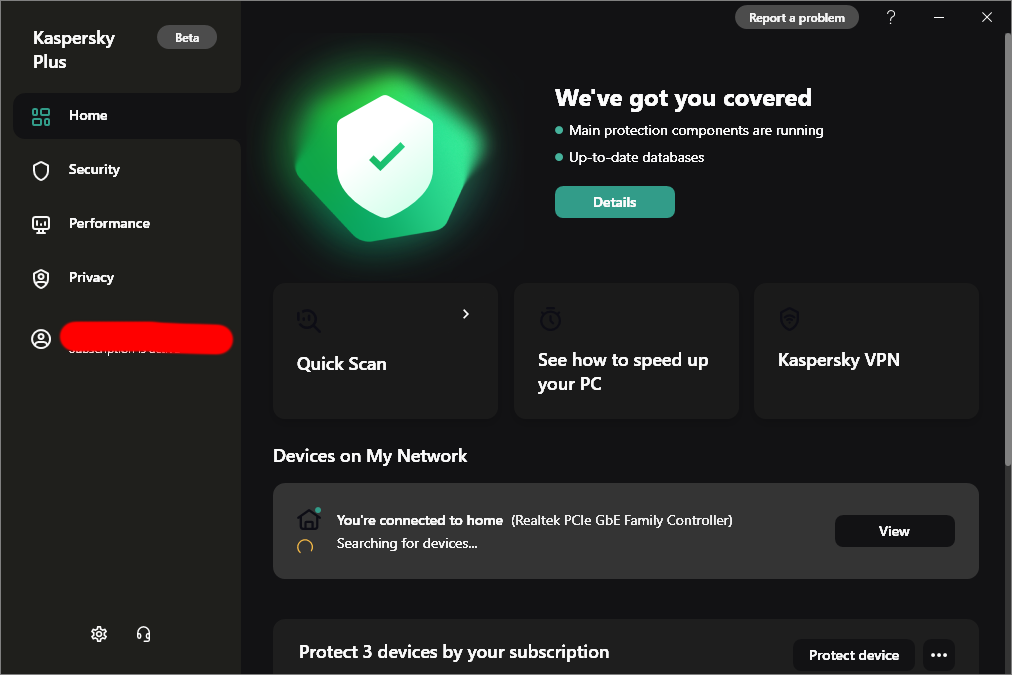Report a problem using the top button

coord(797,17)
